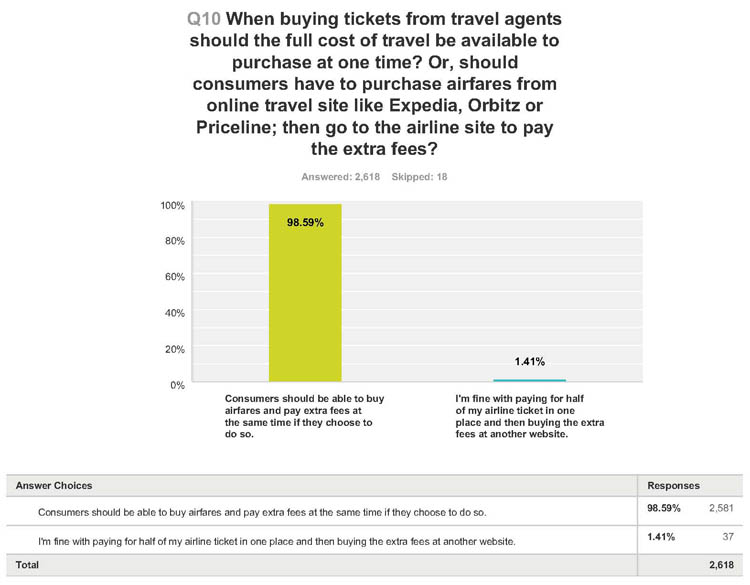Click the Responses column header
750x585 pixels.
(673, 486)
